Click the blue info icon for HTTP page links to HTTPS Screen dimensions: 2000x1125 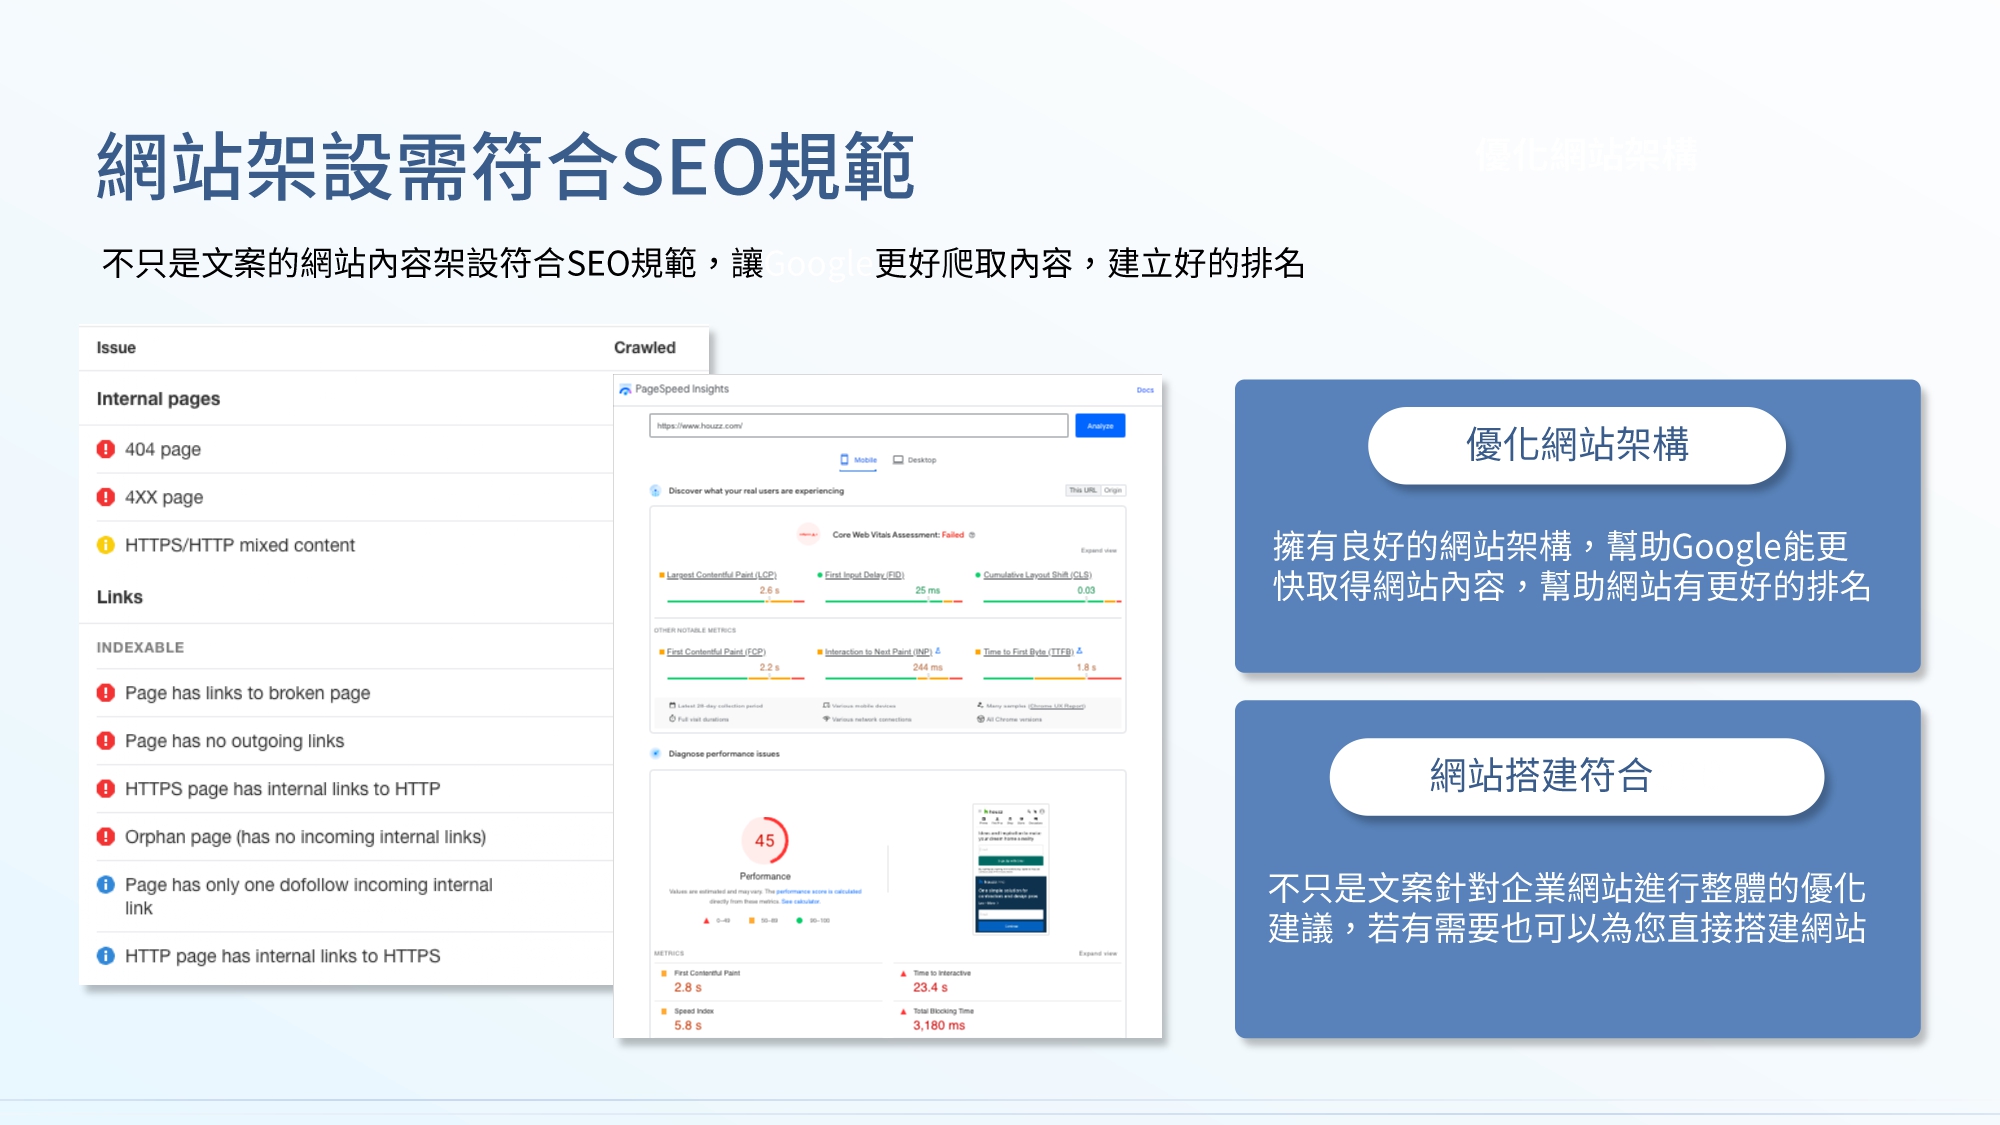(x=106, y=956)
